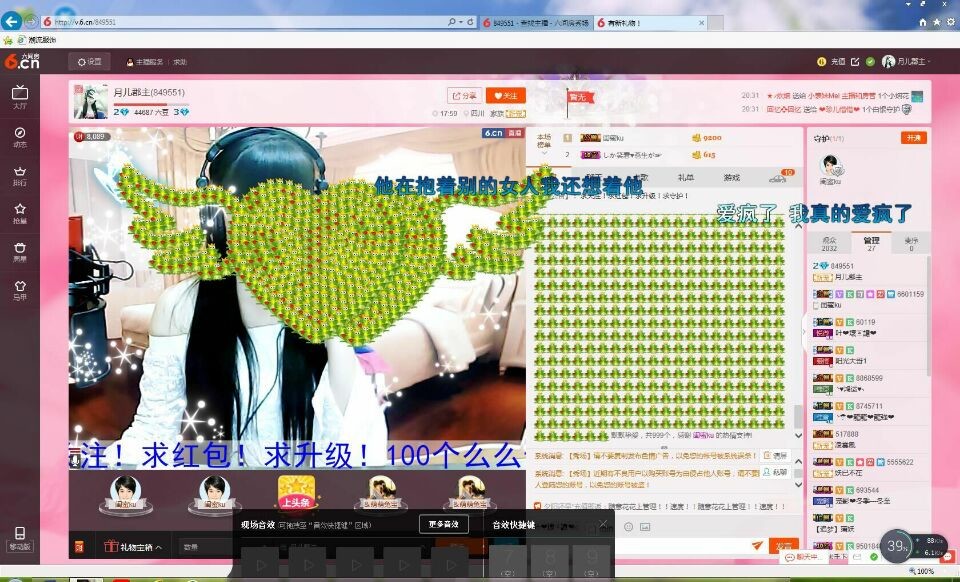
Task: Click the 聊天中 chat status button
Action: (803, 557)
